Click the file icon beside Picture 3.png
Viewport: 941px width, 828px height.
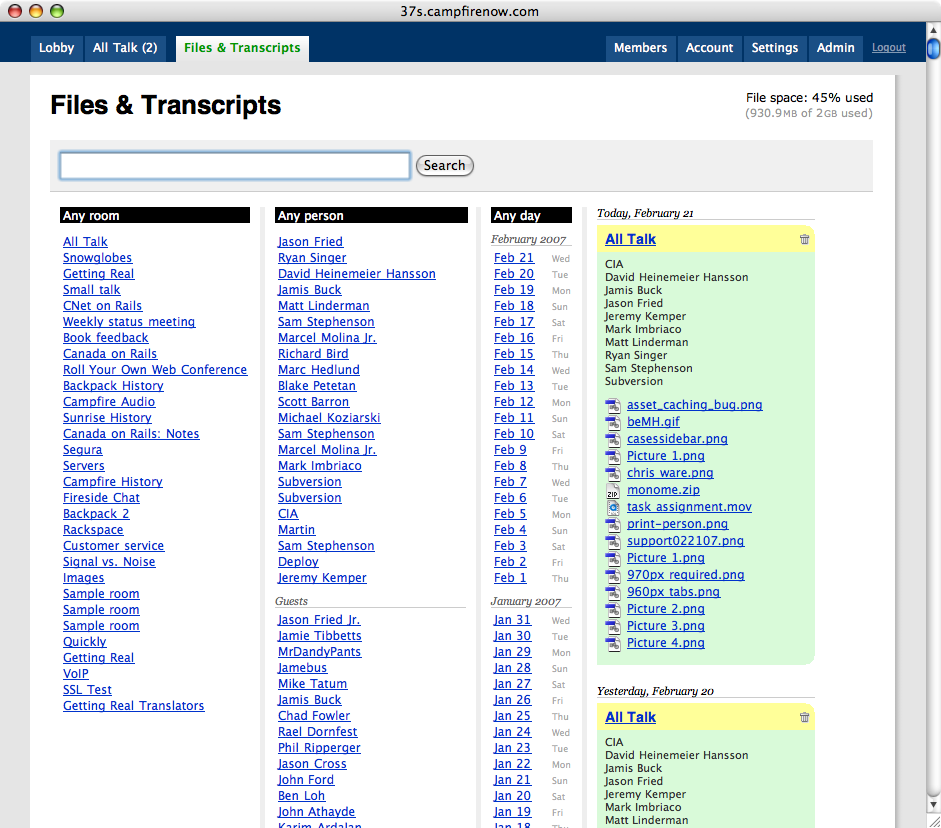pyautogui.click(x=613, y=626)
